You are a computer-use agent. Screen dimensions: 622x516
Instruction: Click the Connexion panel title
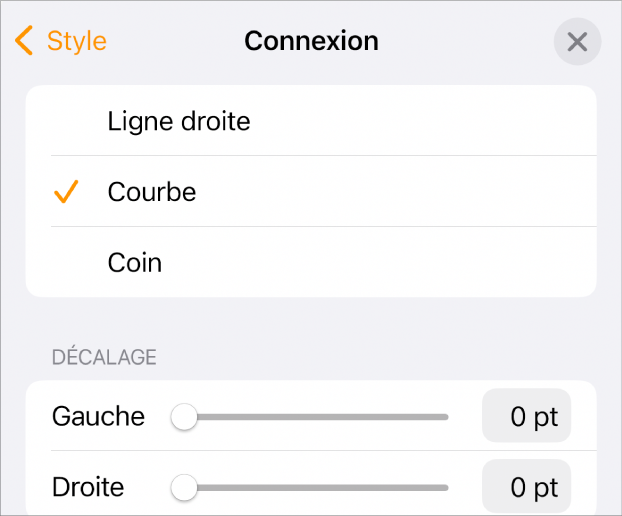point(311,41)
